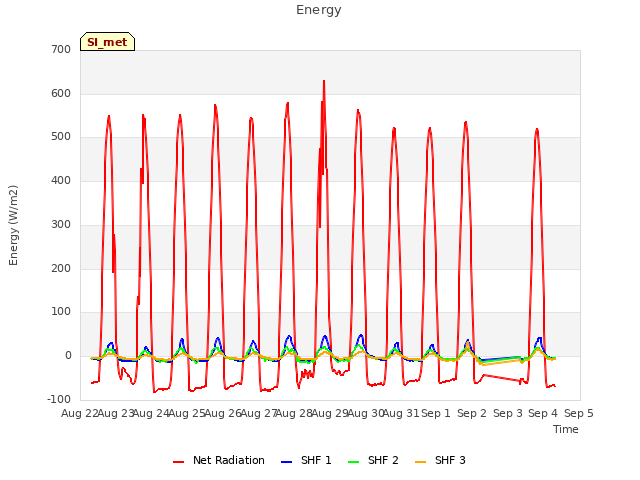This screenshot has width=640, height=480.
Task: Click the 0 y-axis tick label
Action: point(68,356)
